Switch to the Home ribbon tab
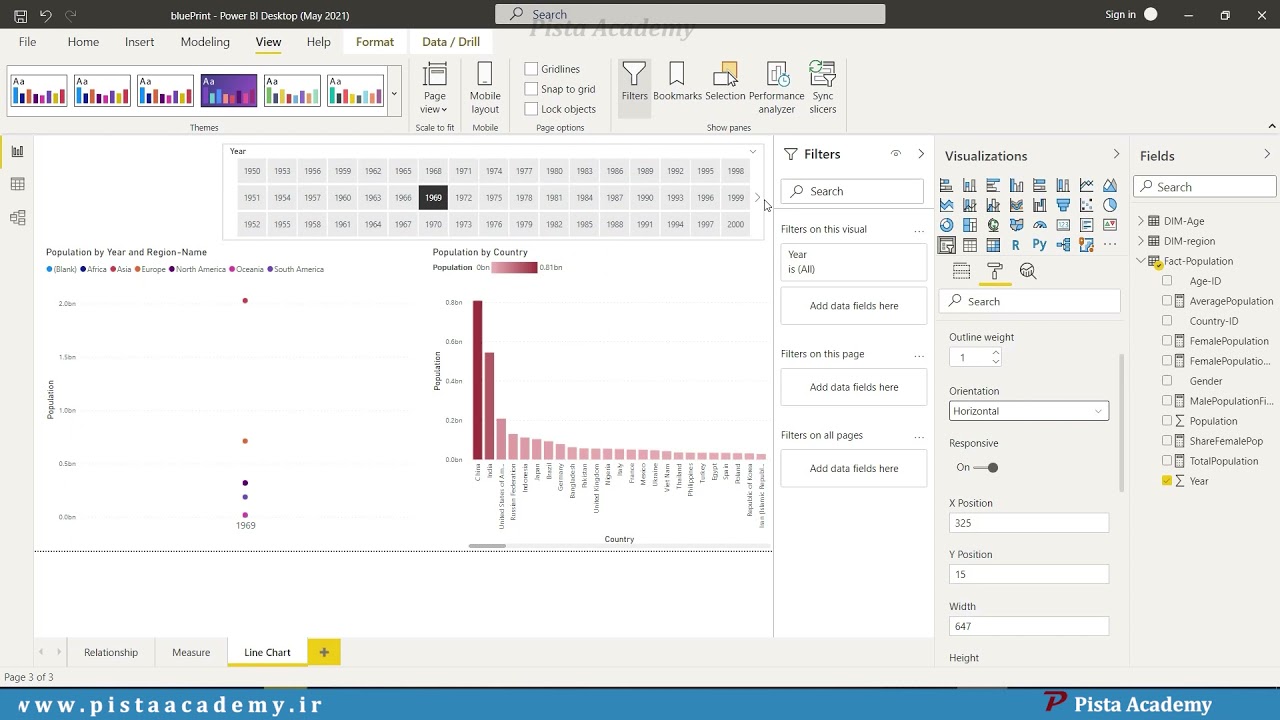The width and height of the screenshot is (1280, 720). coord(83,42)
